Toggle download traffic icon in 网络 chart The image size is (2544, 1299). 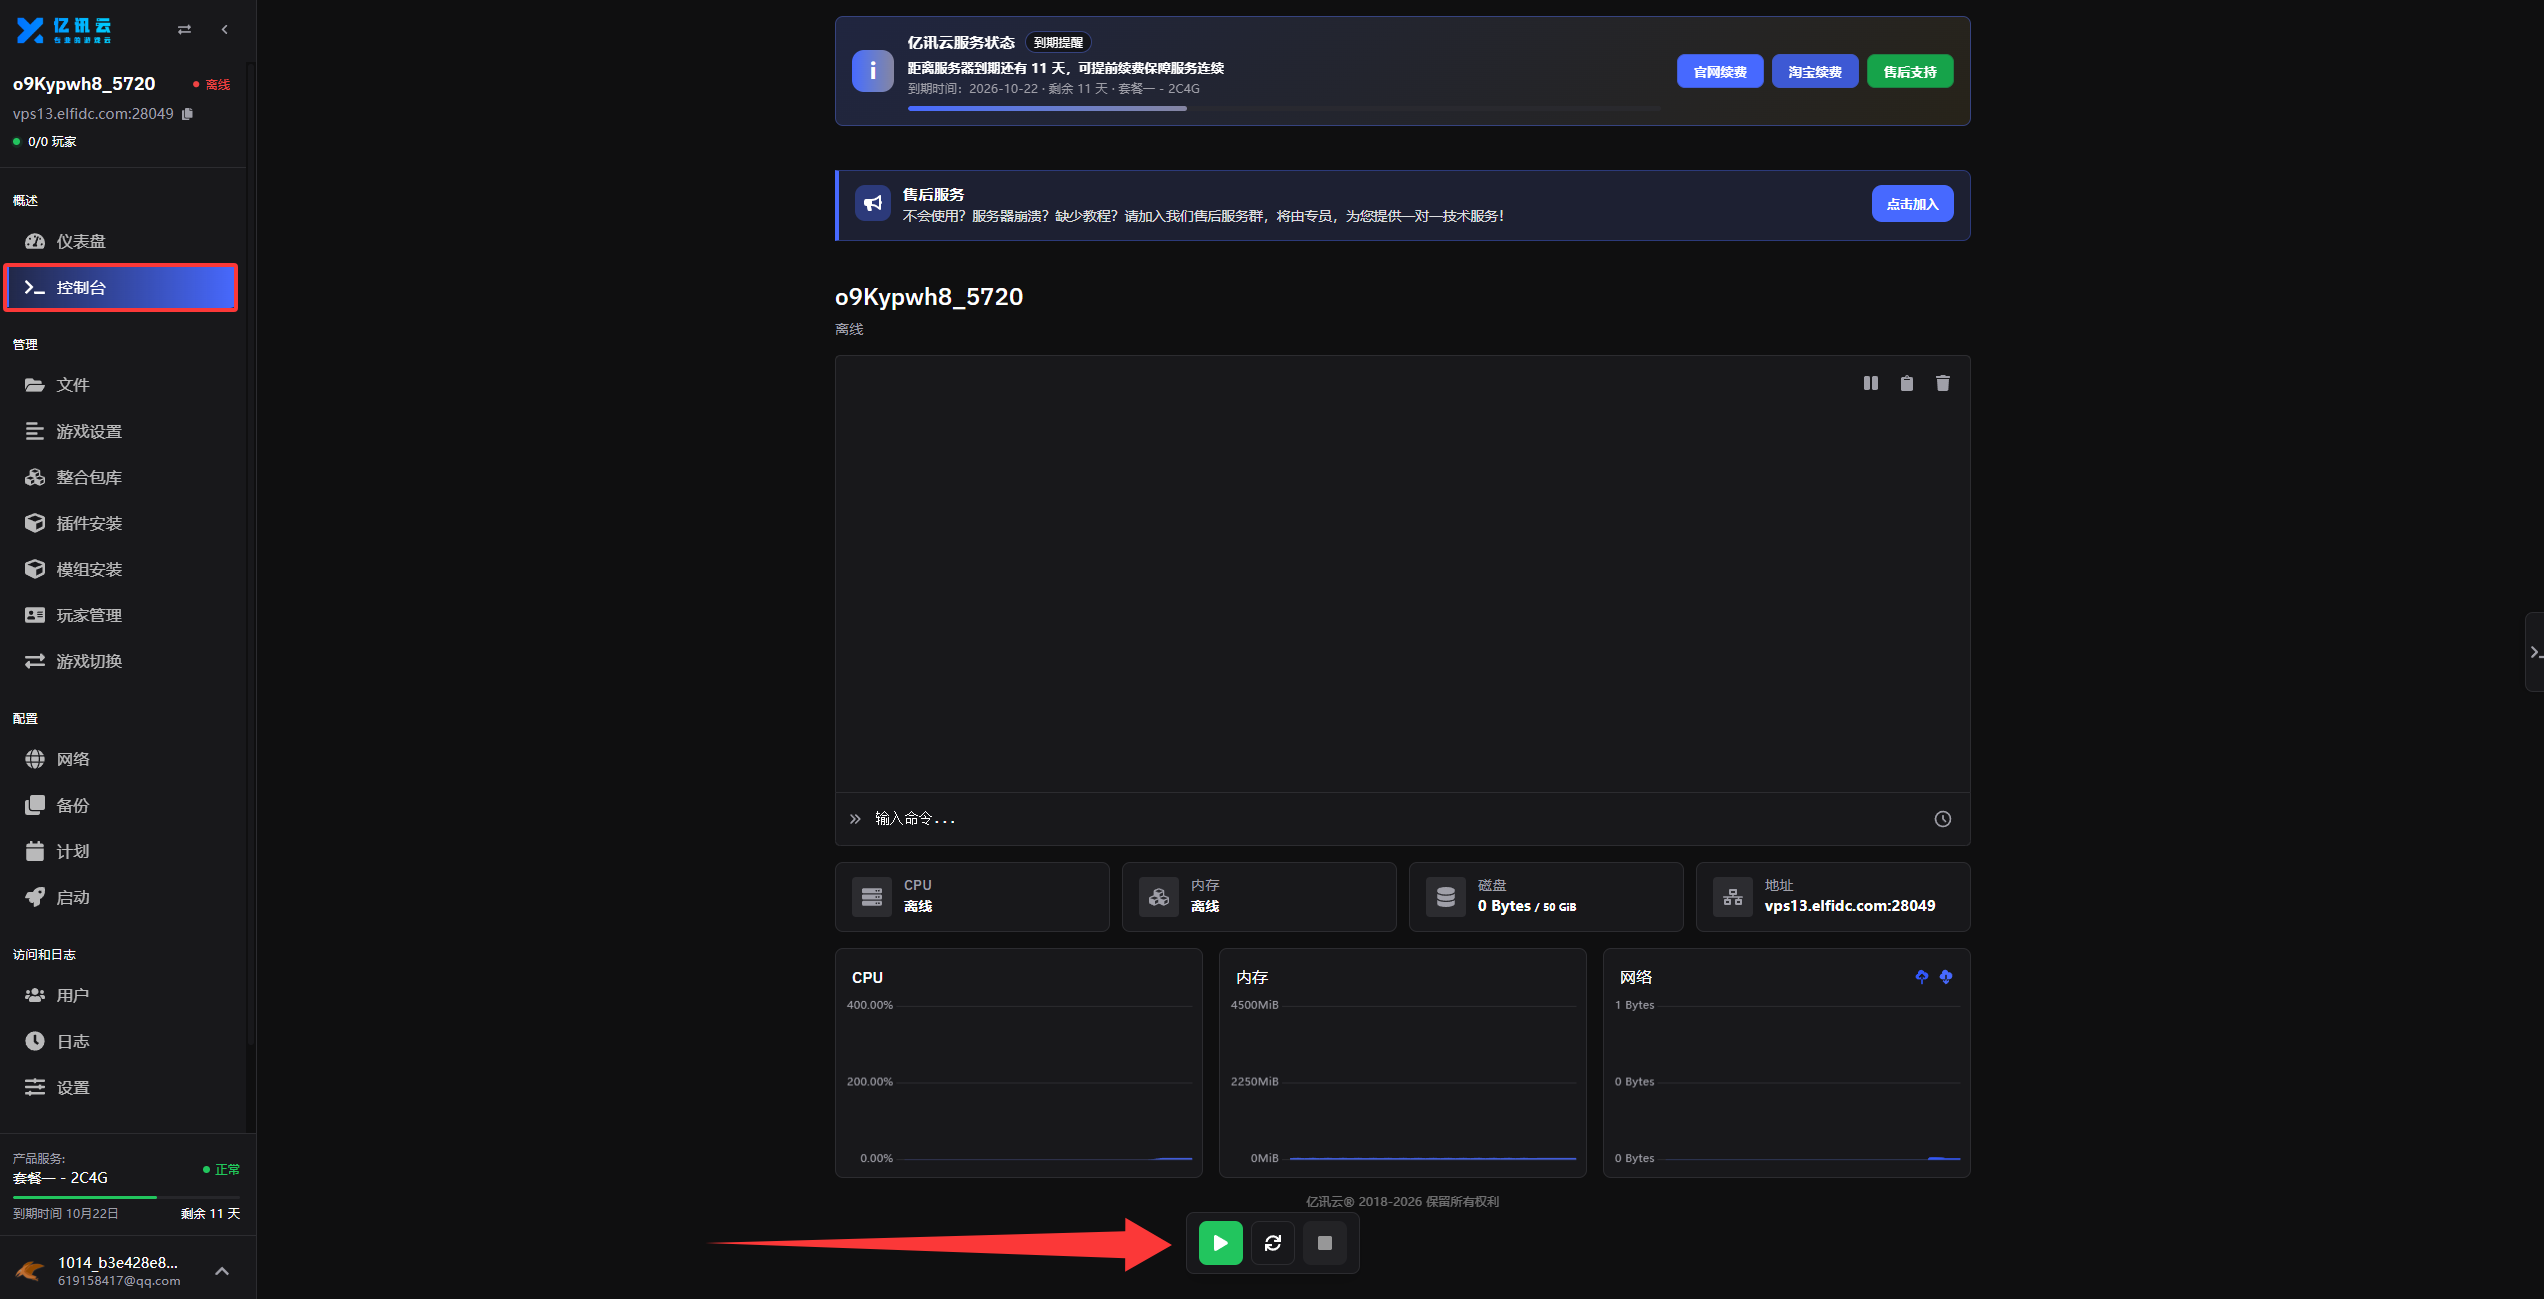click(x=1946, y=977)
